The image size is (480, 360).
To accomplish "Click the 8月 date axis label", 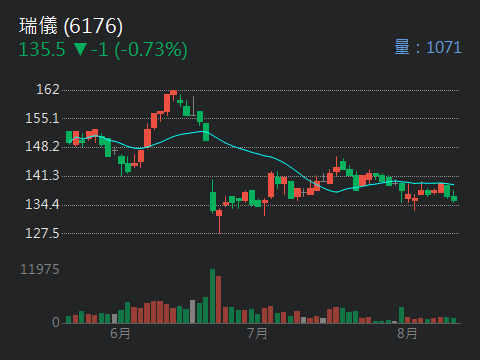I will (407, 333).
